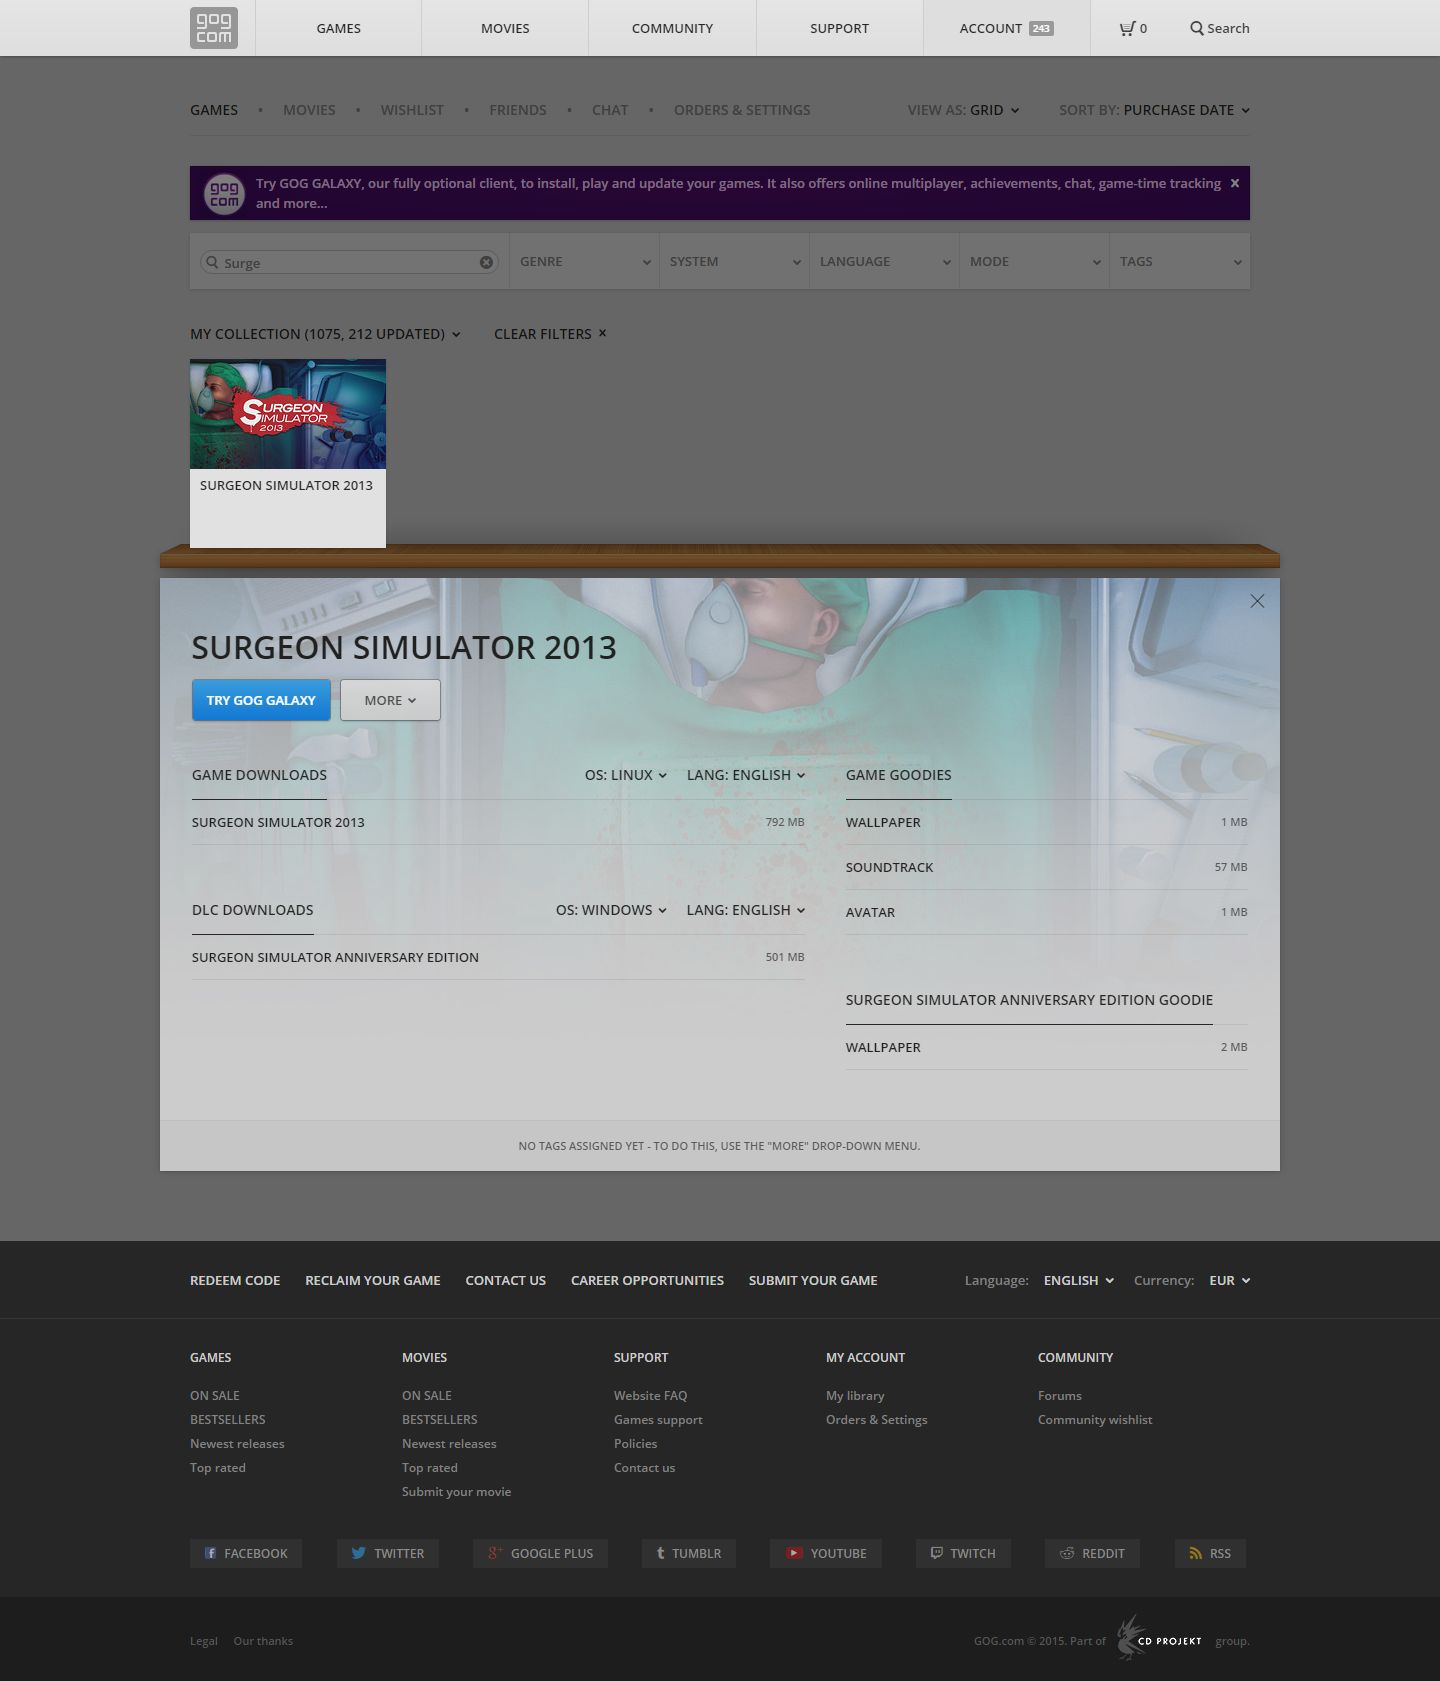
Task: Click the CD Projekt logo in footer
Action: point(1160,1637)
